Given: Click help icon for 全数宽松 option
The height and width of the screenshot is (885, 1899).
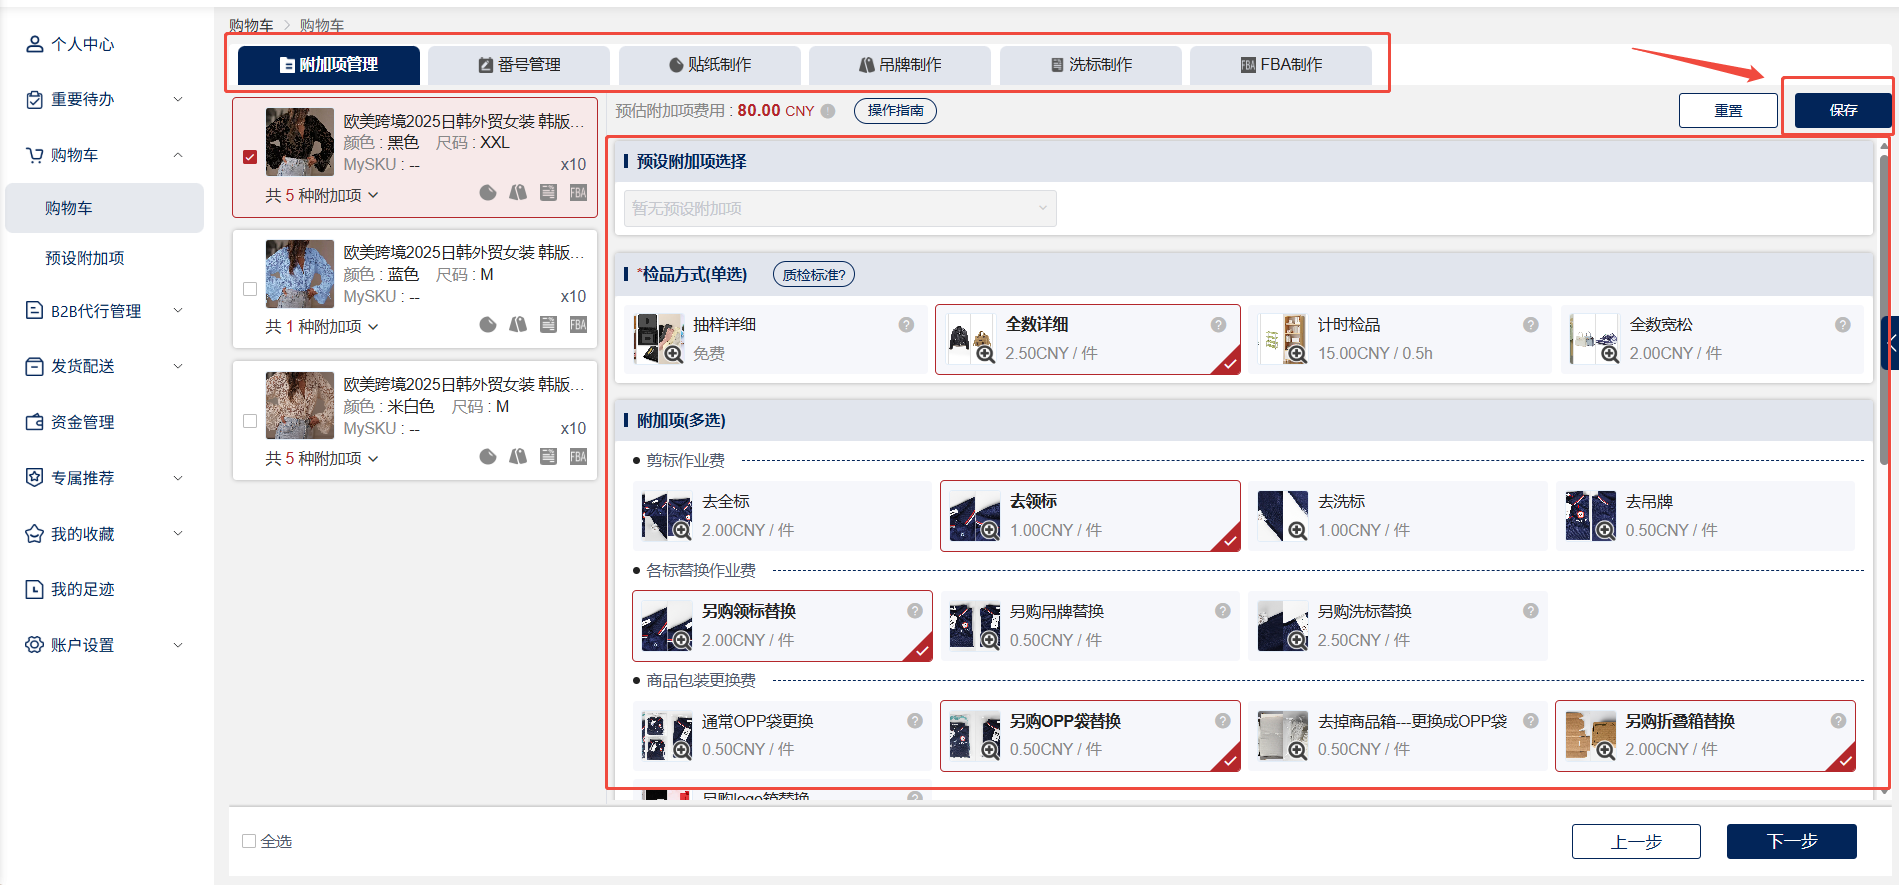Looking at the screenshot, I should (1842, 324).
